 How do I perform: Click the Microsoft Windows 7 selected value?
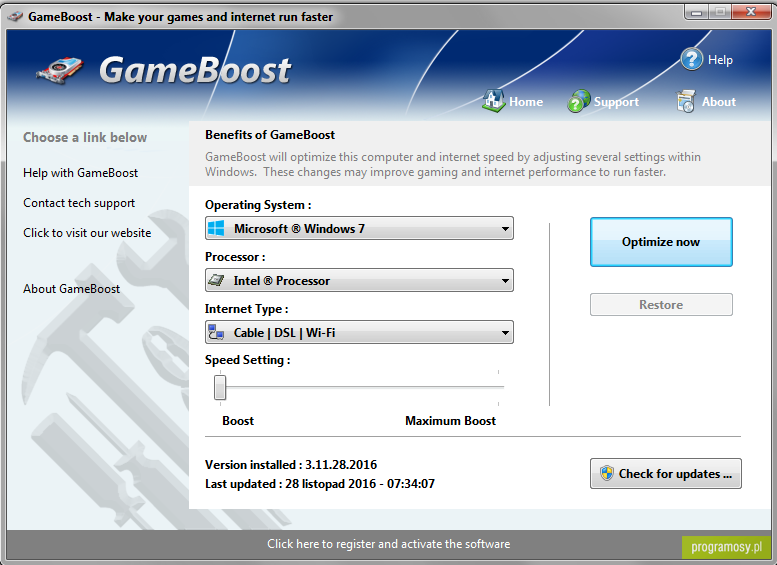click(299, 228)
